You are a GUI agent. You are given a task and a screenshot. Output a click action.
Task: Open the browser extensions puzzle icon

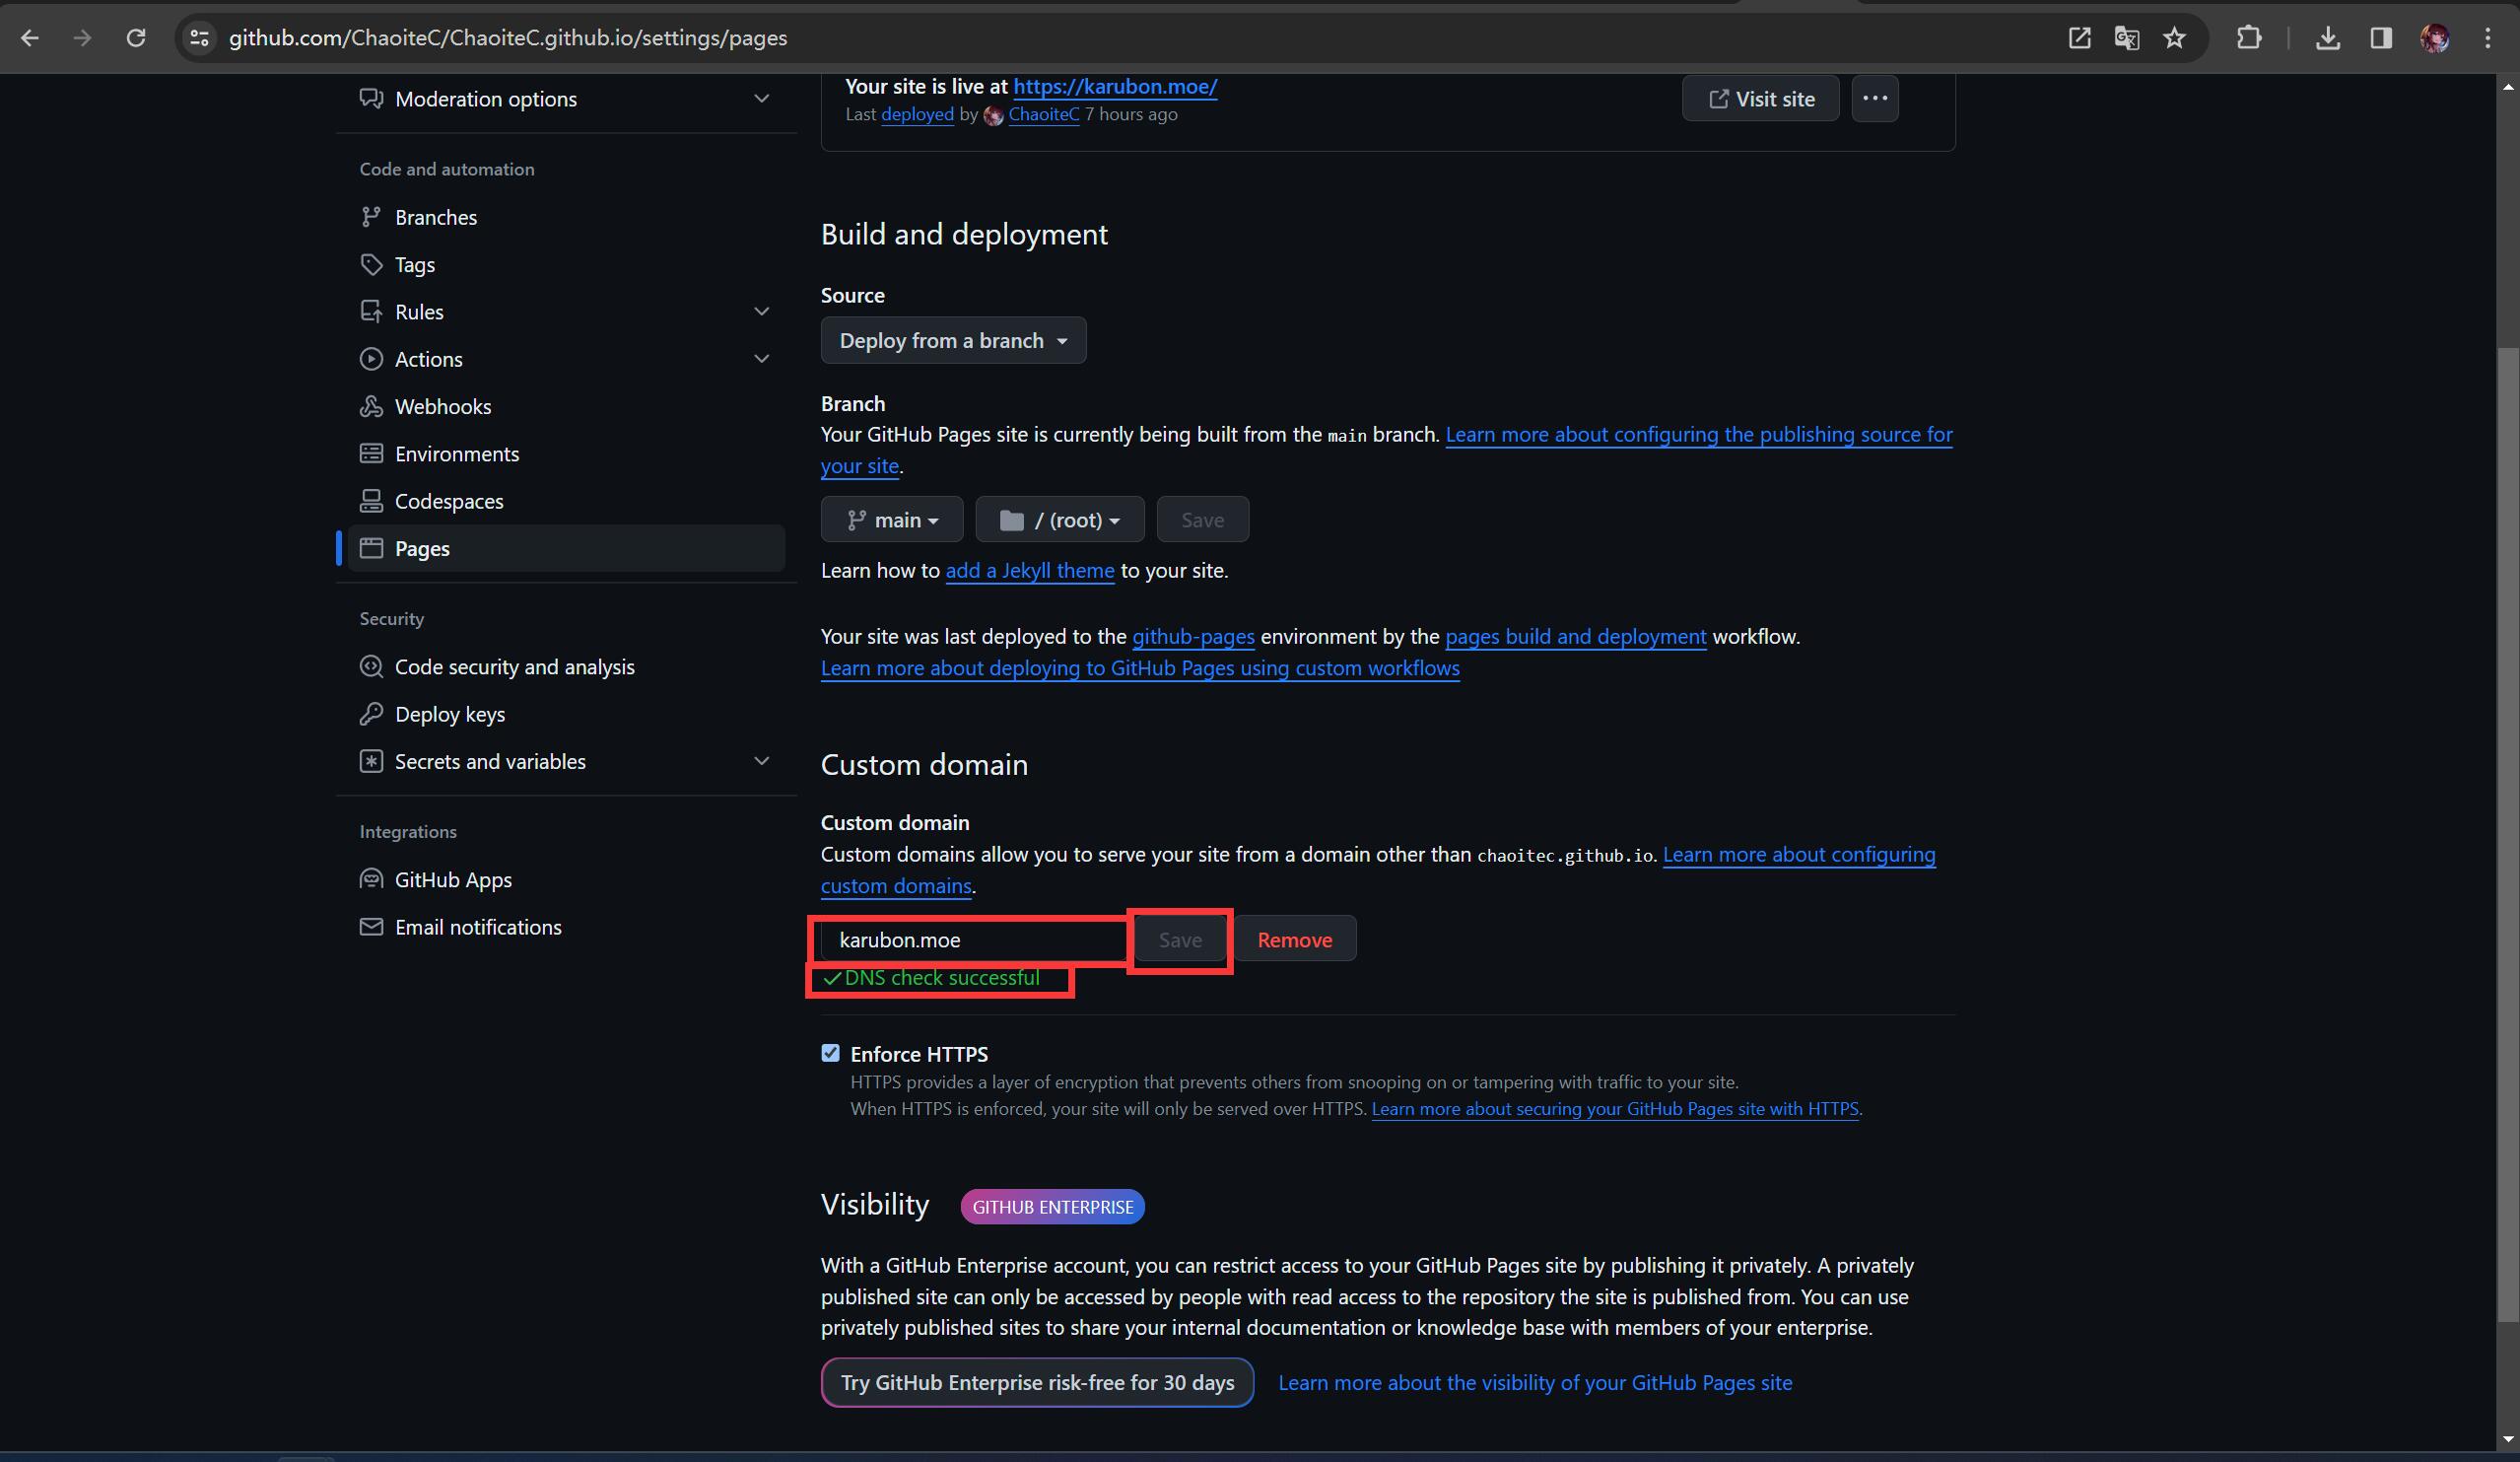[2249, 38]
